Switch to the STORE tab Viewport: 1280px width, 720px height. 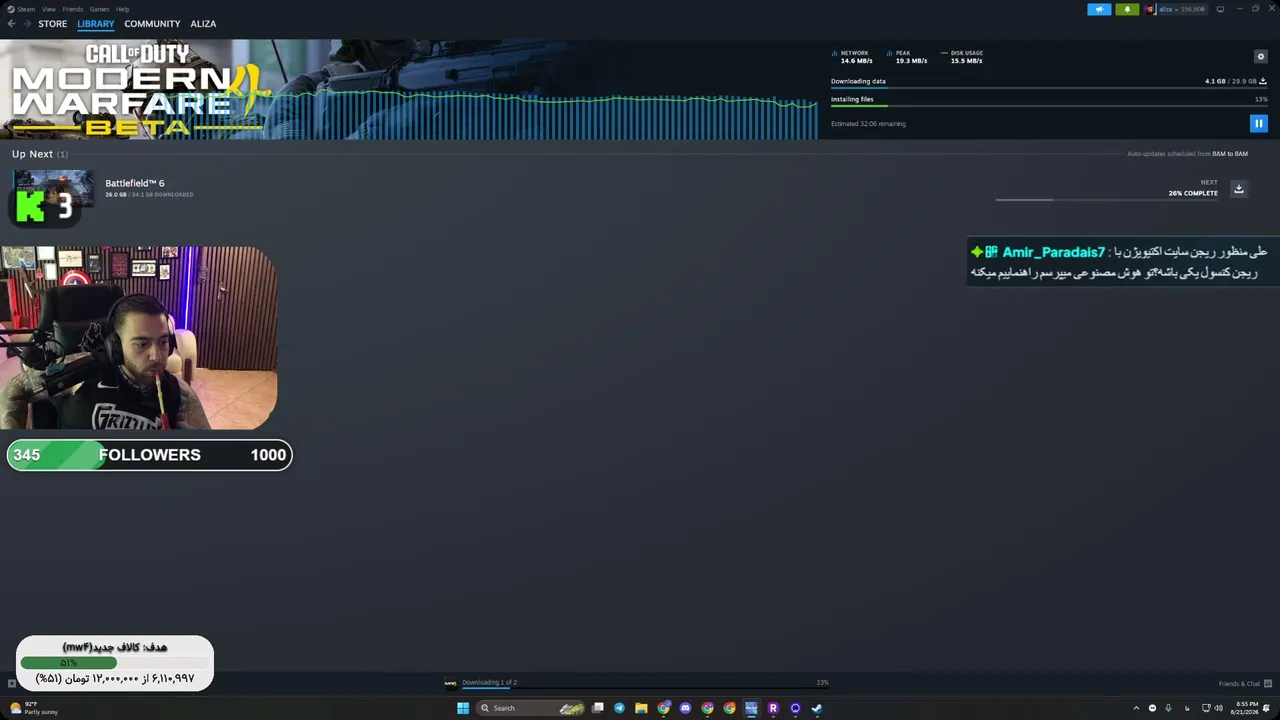pos(53,24)
